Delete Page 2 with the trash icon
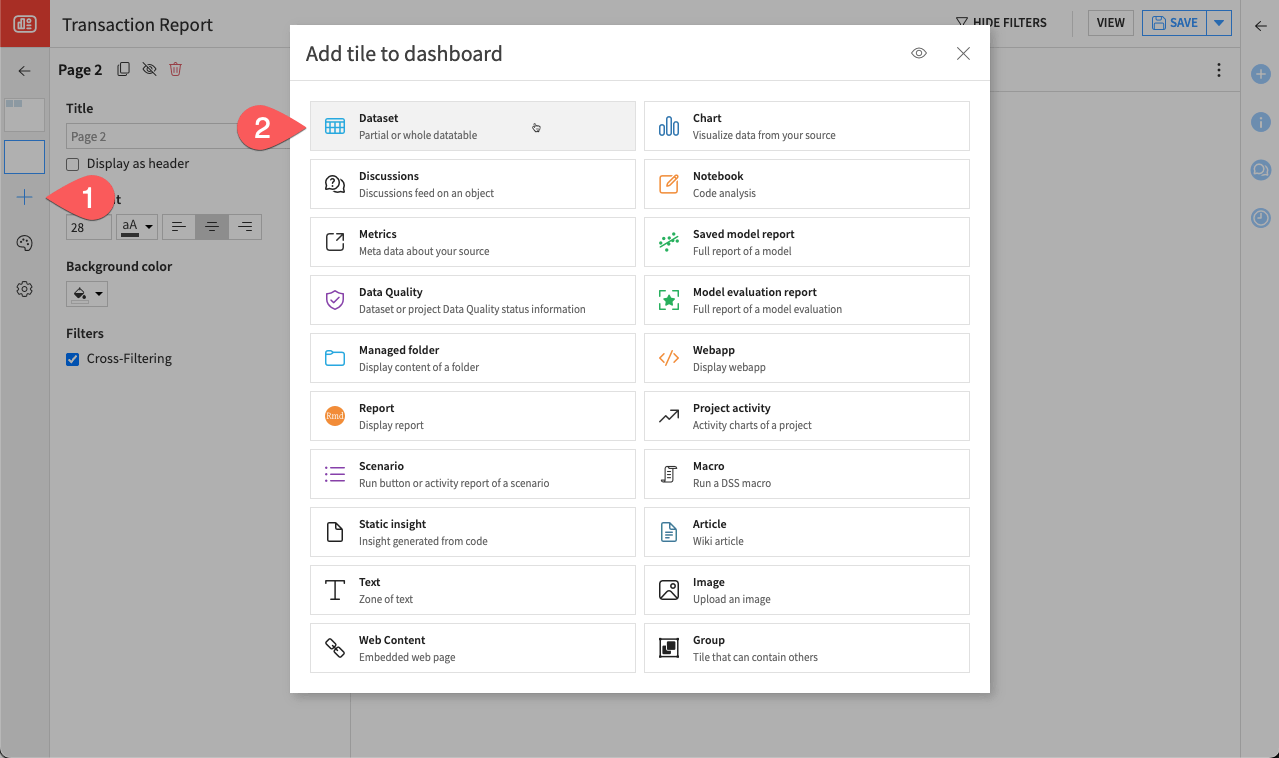This screenshot has width=1279, height=758. [176, 69]
